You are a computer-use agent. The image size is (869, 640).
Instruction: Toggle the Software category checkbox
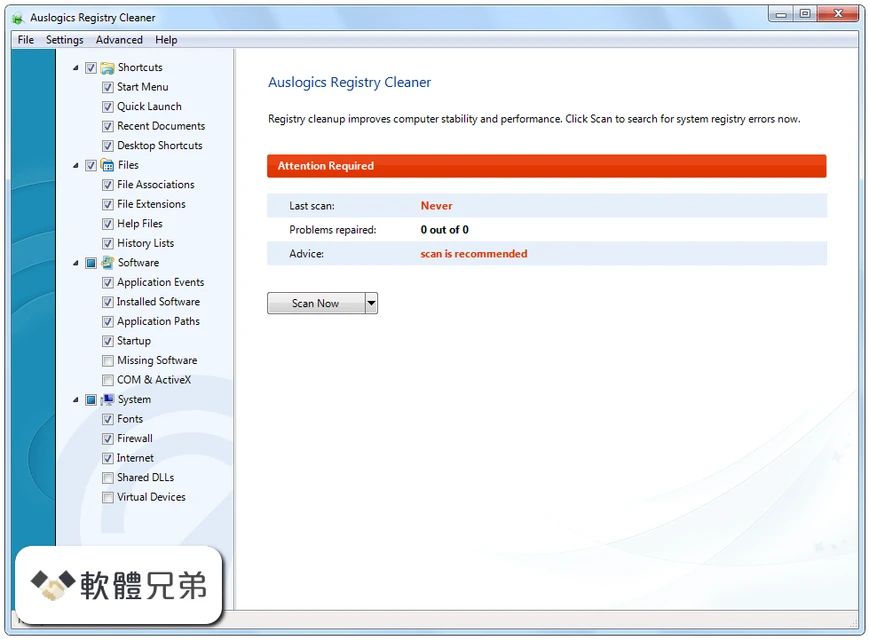[91, 263]
